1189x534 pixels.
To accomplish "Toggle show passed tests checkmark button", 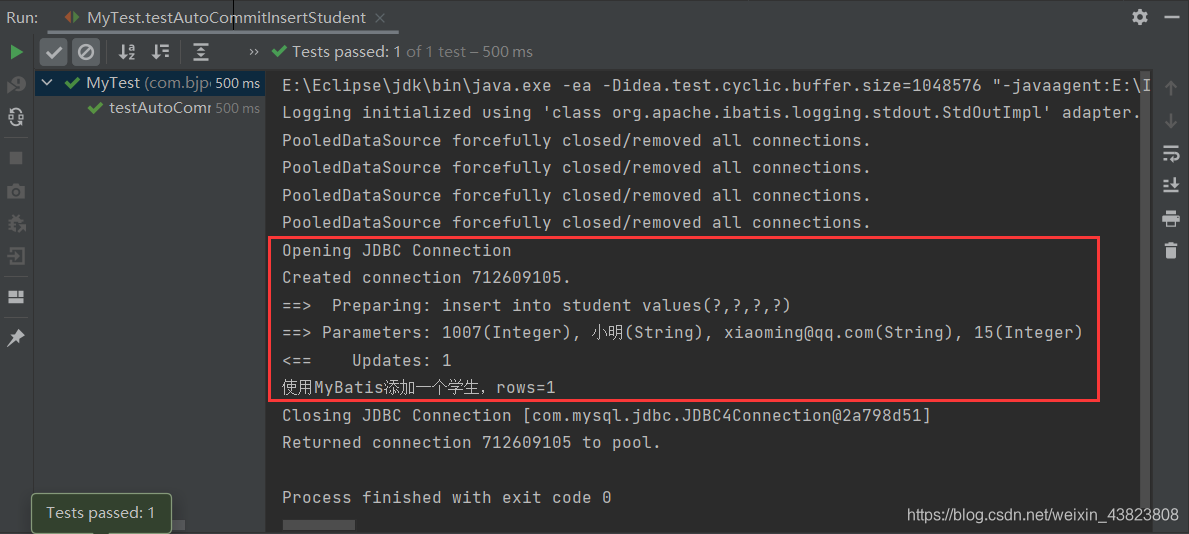I will (x=55, y=52).
